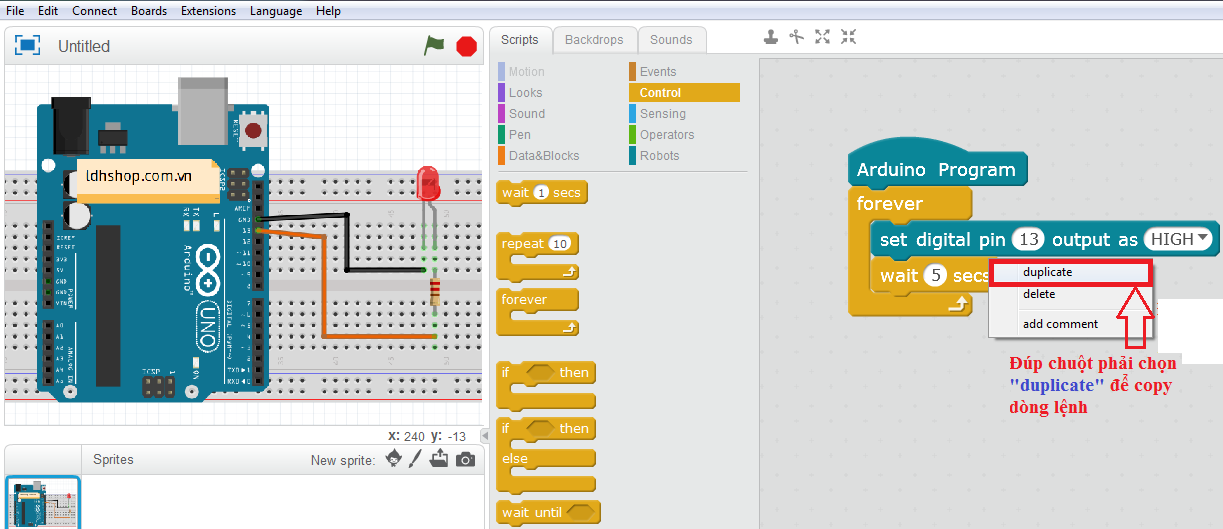Select the scissors delete tool
Viewport: 1223px width, 529px height.
click(797, 37)
